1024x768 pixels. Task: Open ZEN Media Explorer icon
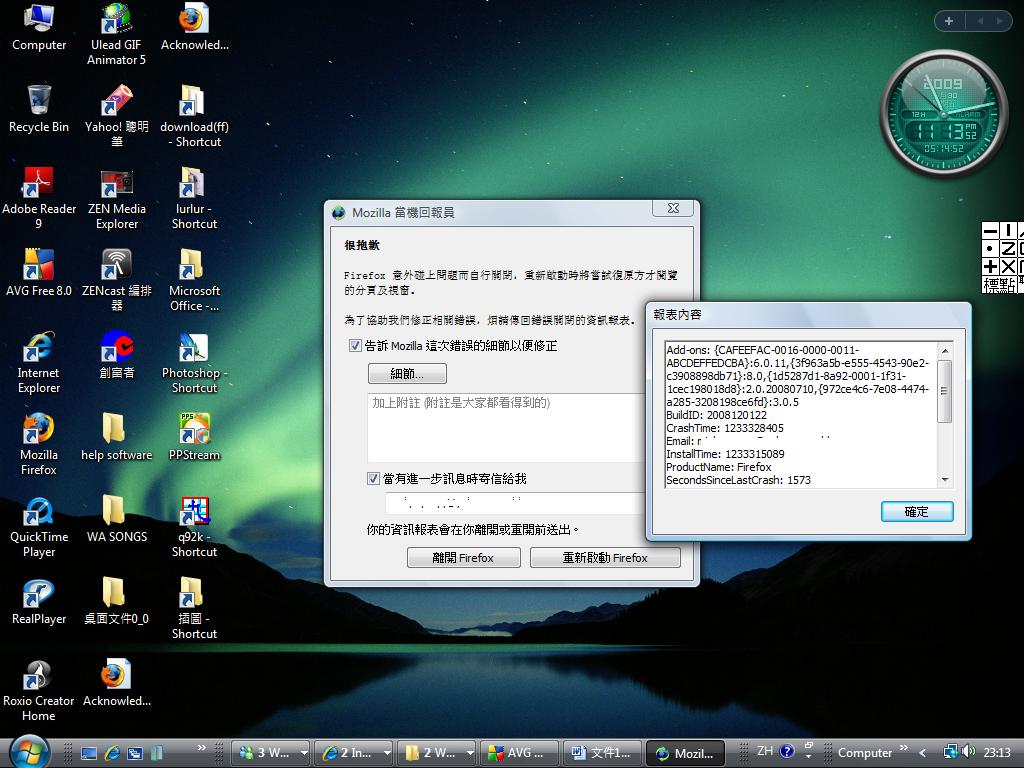coord(116,199)
